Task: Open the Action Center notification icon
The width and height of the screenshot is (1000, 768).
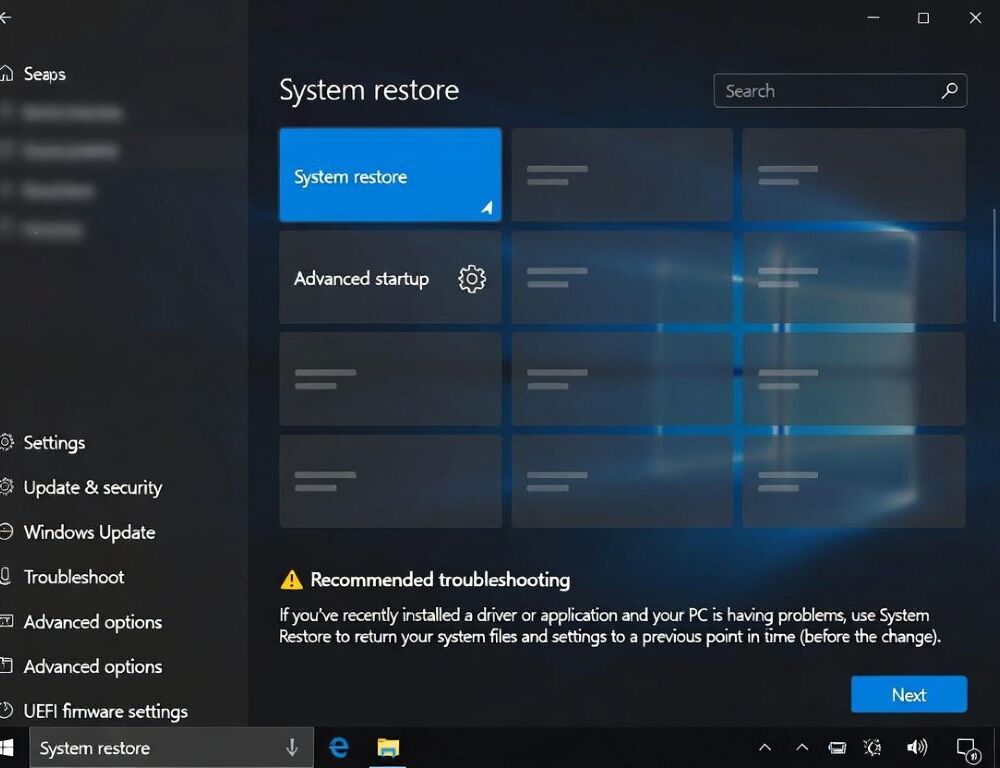Action: coord(968,747)
